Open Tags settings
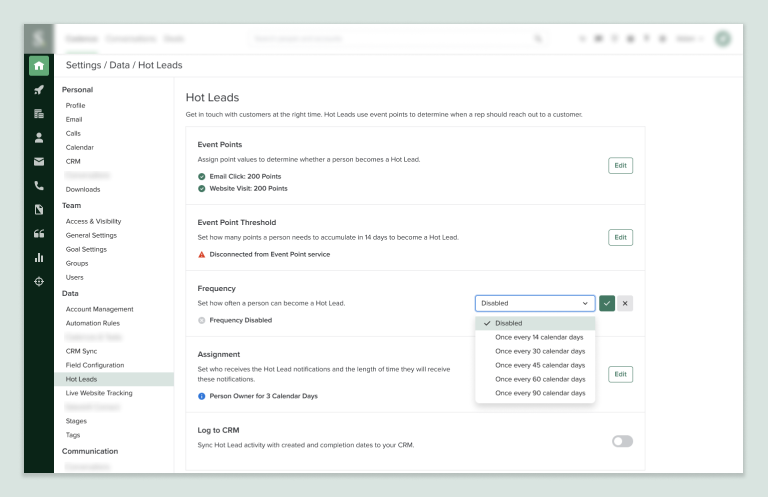Screen dimensions: 768x497 73,435
